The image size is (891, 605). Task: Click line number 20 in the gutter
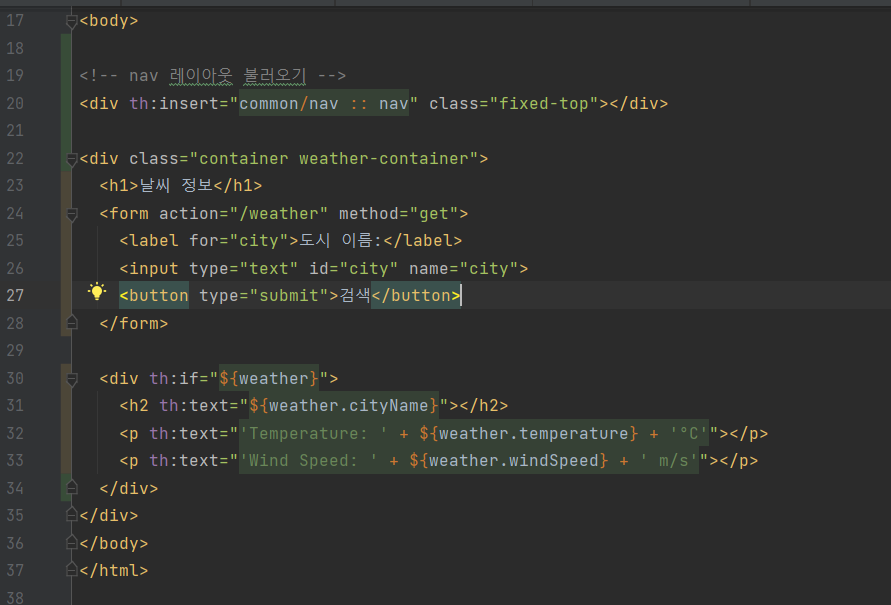pyautogui.click(x=15, y=103)
